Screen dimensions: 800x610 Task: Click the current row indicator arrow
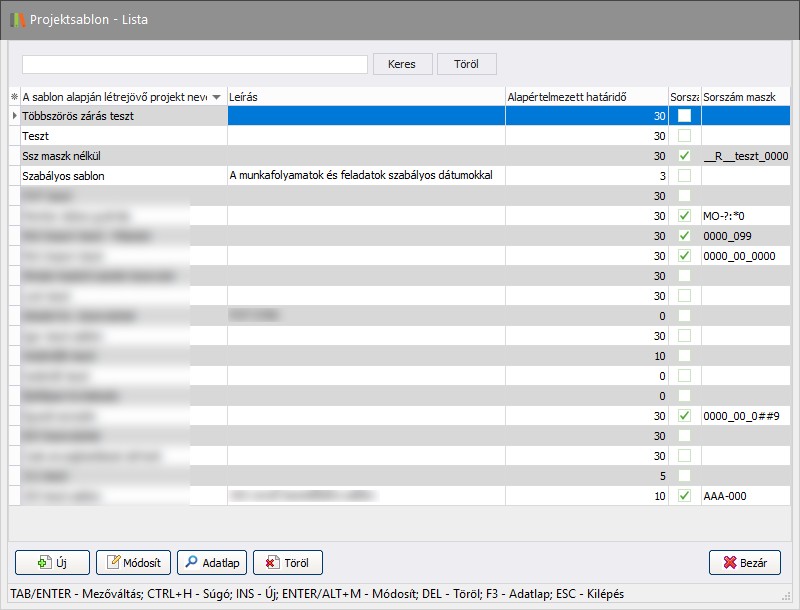pyautogui.click(x=14, y=116)
